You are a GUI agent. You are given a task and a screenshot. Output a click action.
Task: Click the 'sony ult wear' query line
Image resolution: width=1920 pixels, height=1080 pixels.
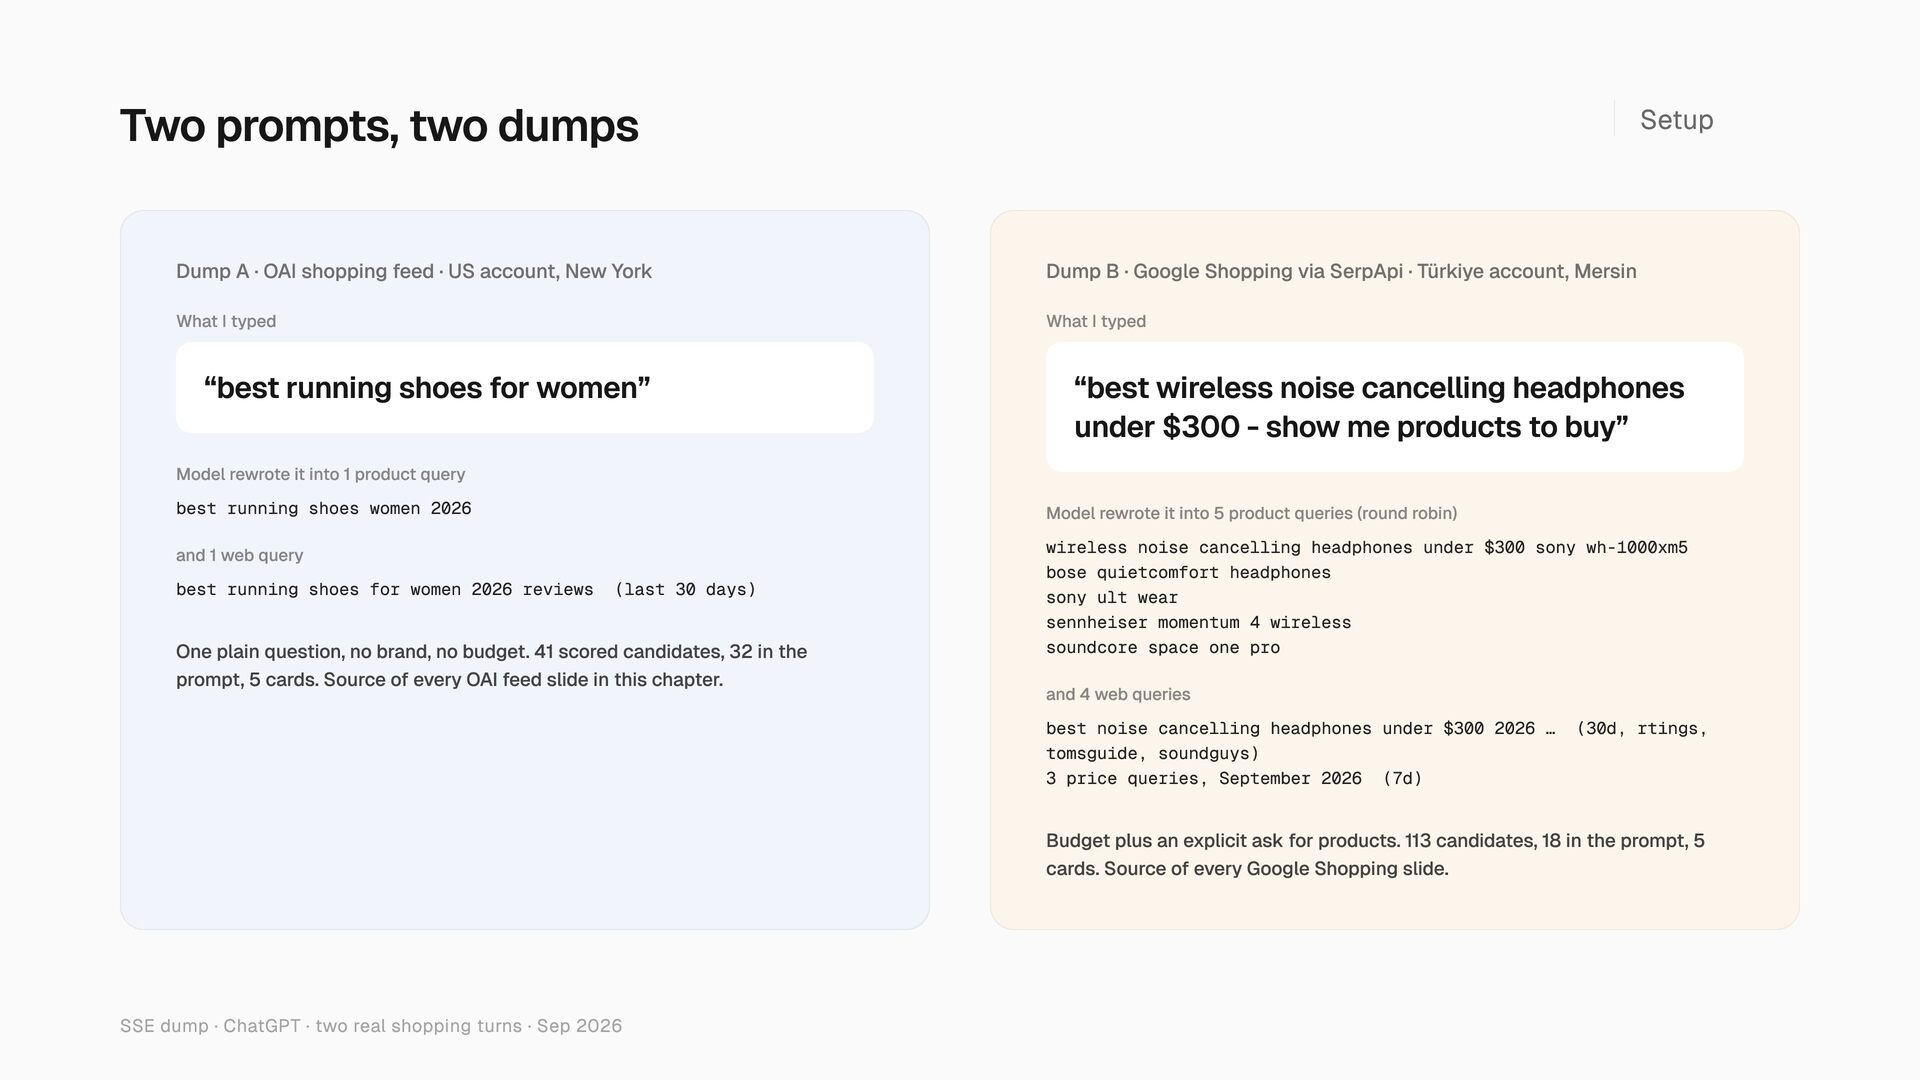click(x=1112, y=598)
